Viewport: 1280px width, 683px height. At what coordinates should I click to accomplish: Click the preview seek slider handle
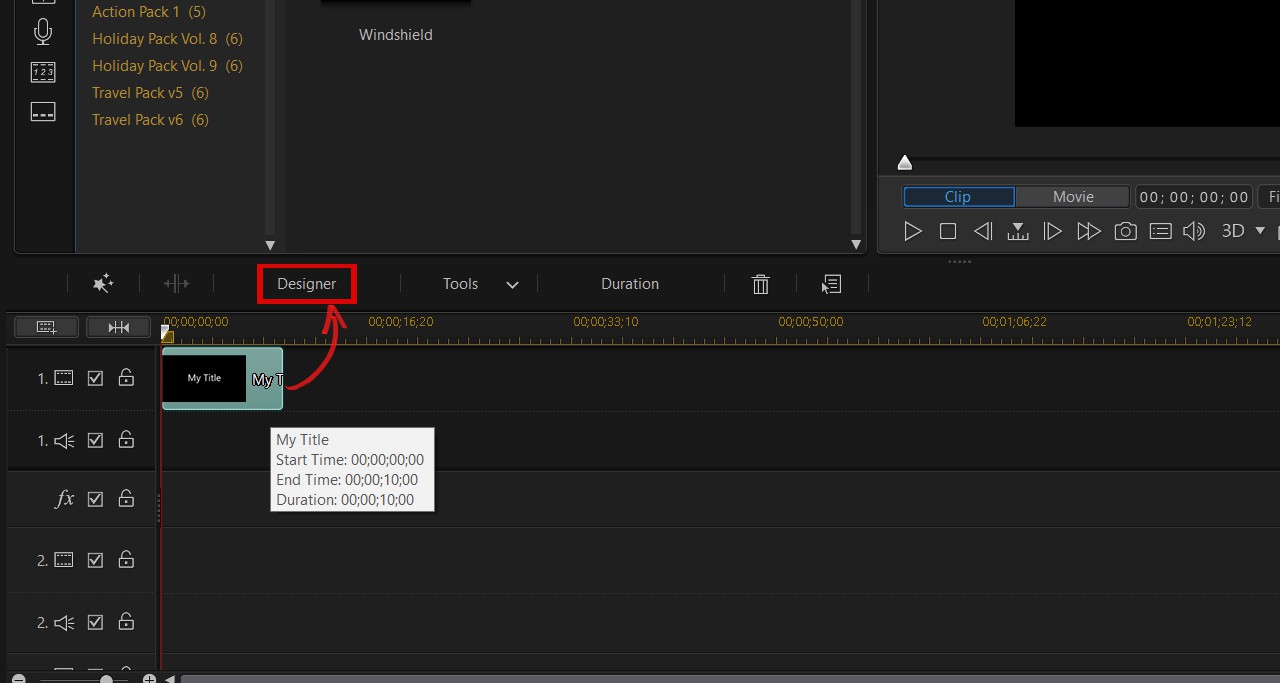[904, 163]
